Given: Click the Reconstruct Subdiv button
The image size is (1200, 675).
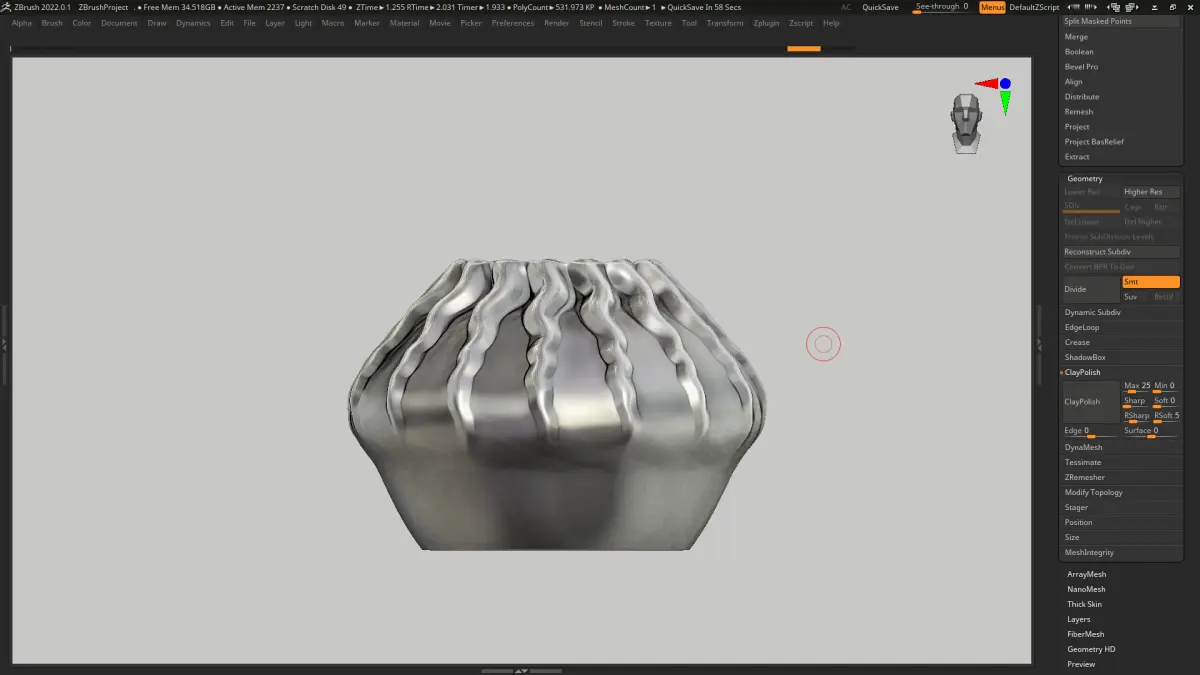Looking at the screenshot, I should point(1120,252).
